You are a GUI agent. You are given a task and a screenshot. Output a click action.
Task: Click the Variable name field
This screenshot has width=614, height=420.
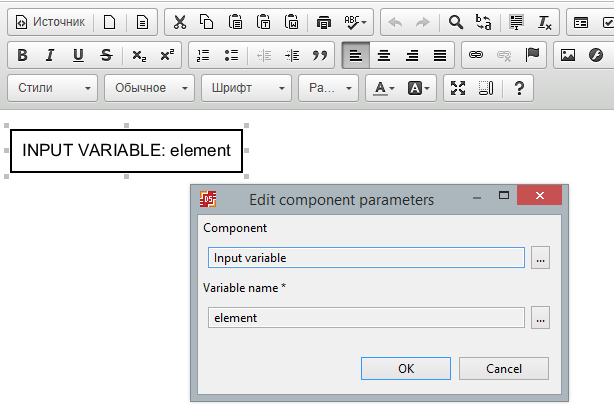(x=366, y=317)
